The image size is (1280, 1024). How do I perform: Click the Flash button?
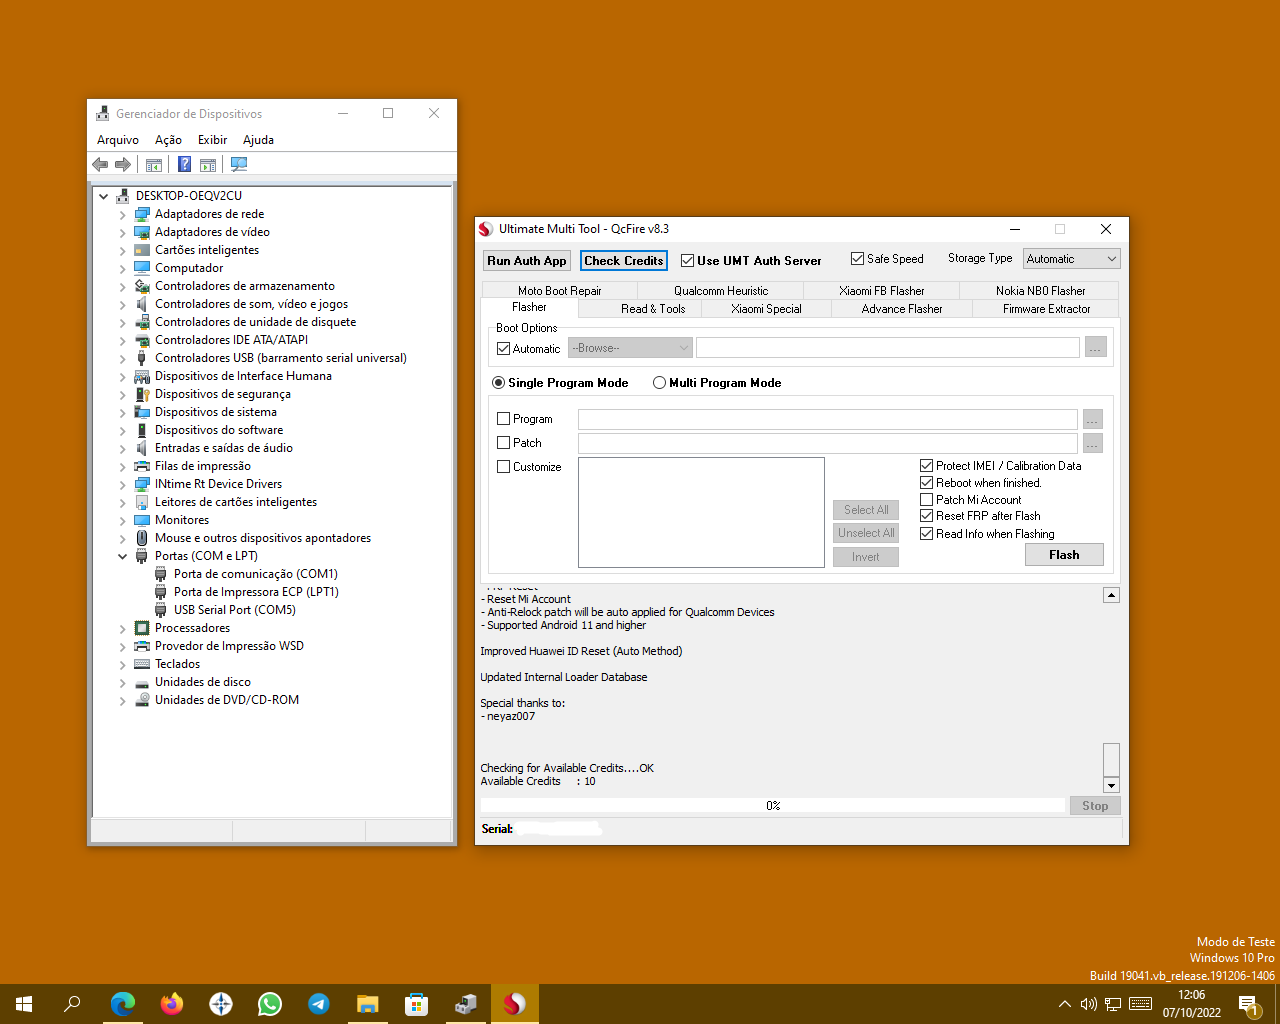click(1064, 555)
